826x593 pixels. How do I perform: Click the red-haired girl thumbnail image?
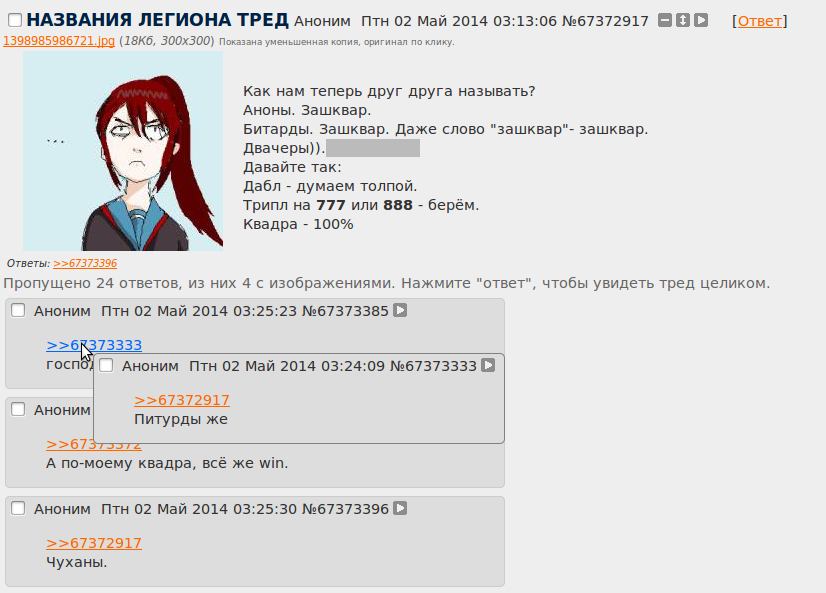pyautogui.click(x=123, y=151)
